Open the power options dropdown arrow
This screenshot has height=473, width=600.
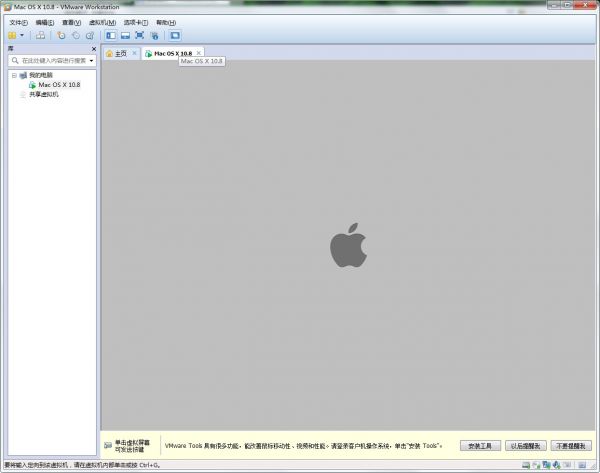22,36
